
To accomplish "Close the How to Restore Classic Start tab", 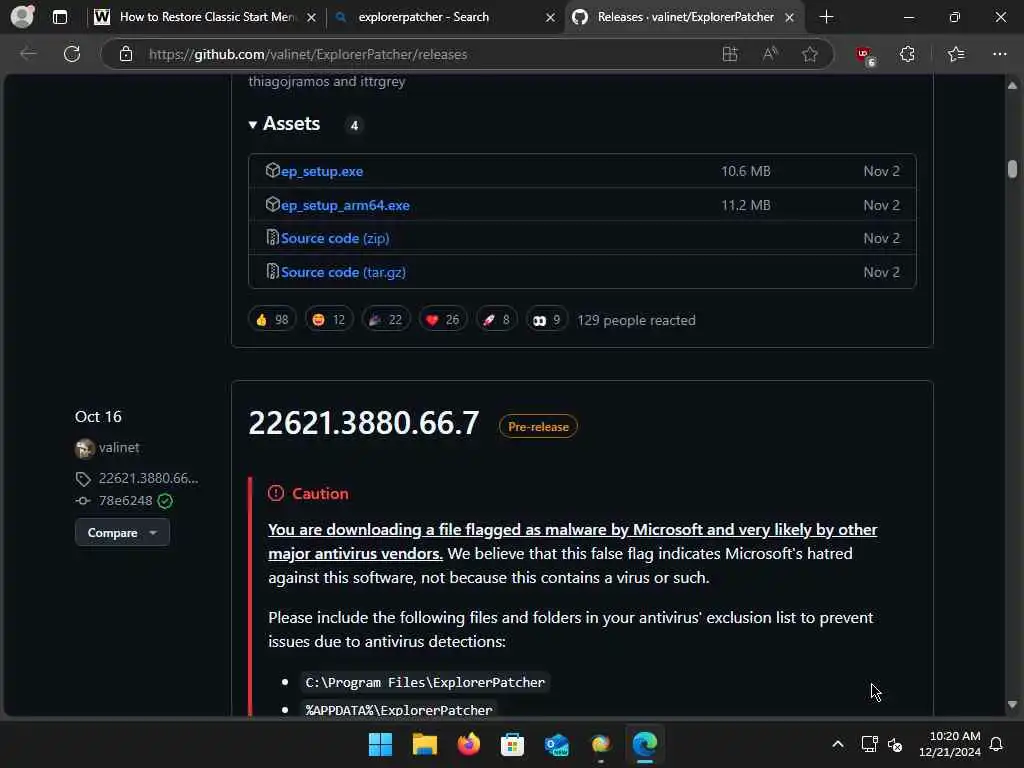I will pyautogui.click(x=312, y=18).
